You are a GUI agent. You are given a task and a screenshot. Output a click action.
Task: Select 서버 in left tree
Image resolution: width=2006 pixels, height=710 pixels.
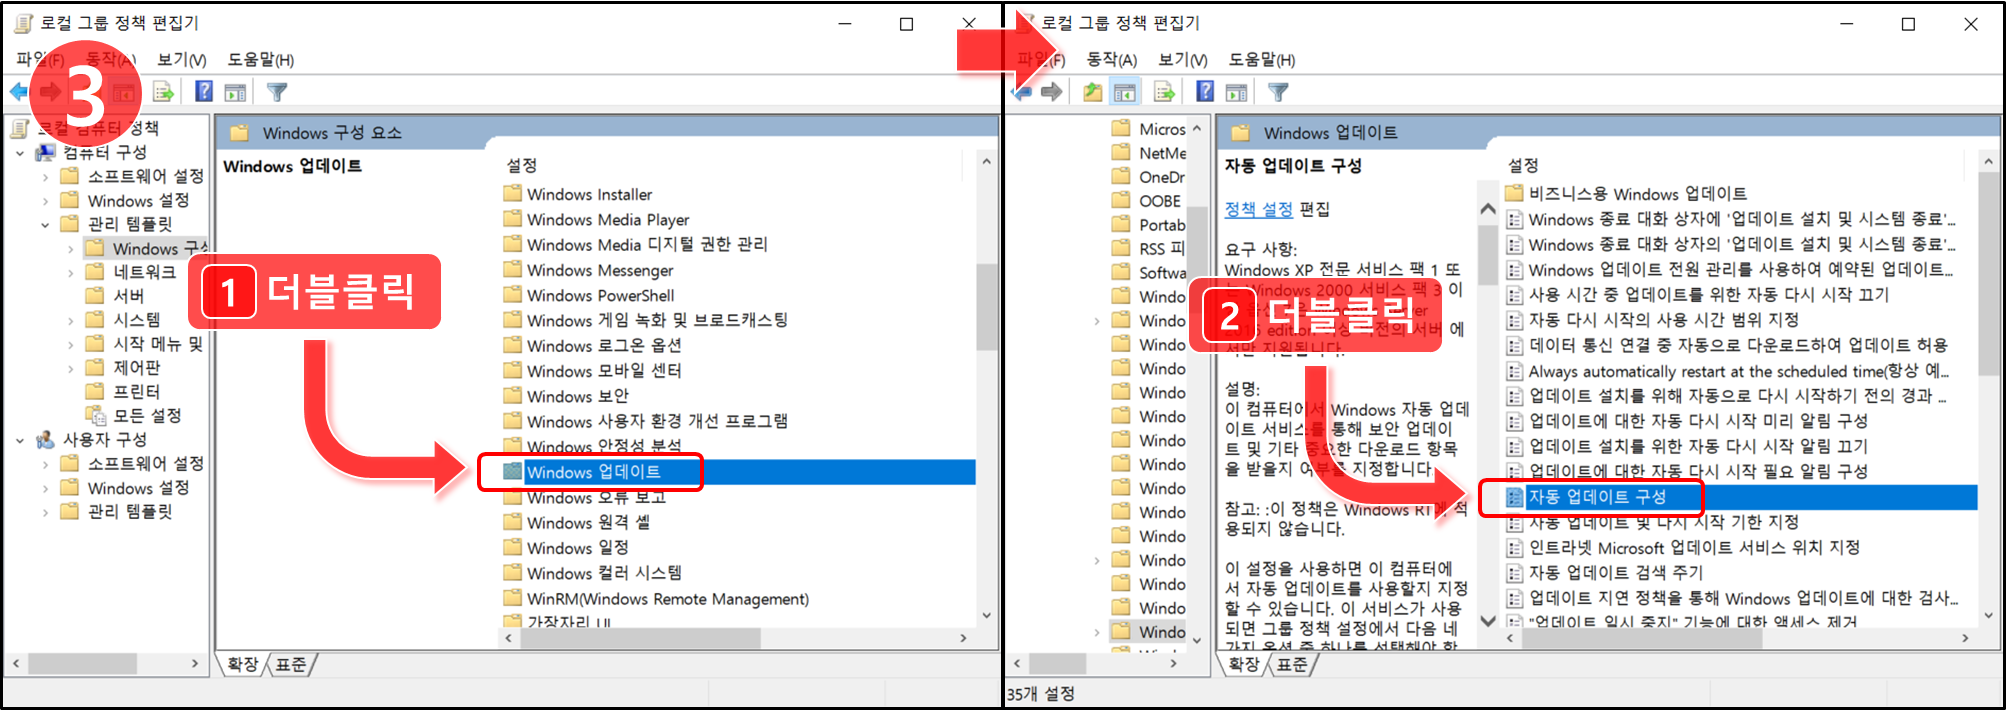click(128, 296)
